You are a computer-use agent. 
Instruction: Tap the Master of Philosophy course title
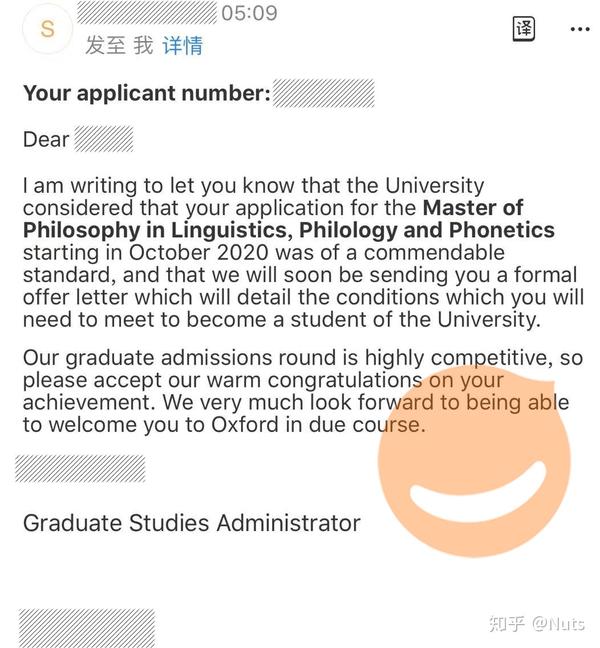(289, 219)
